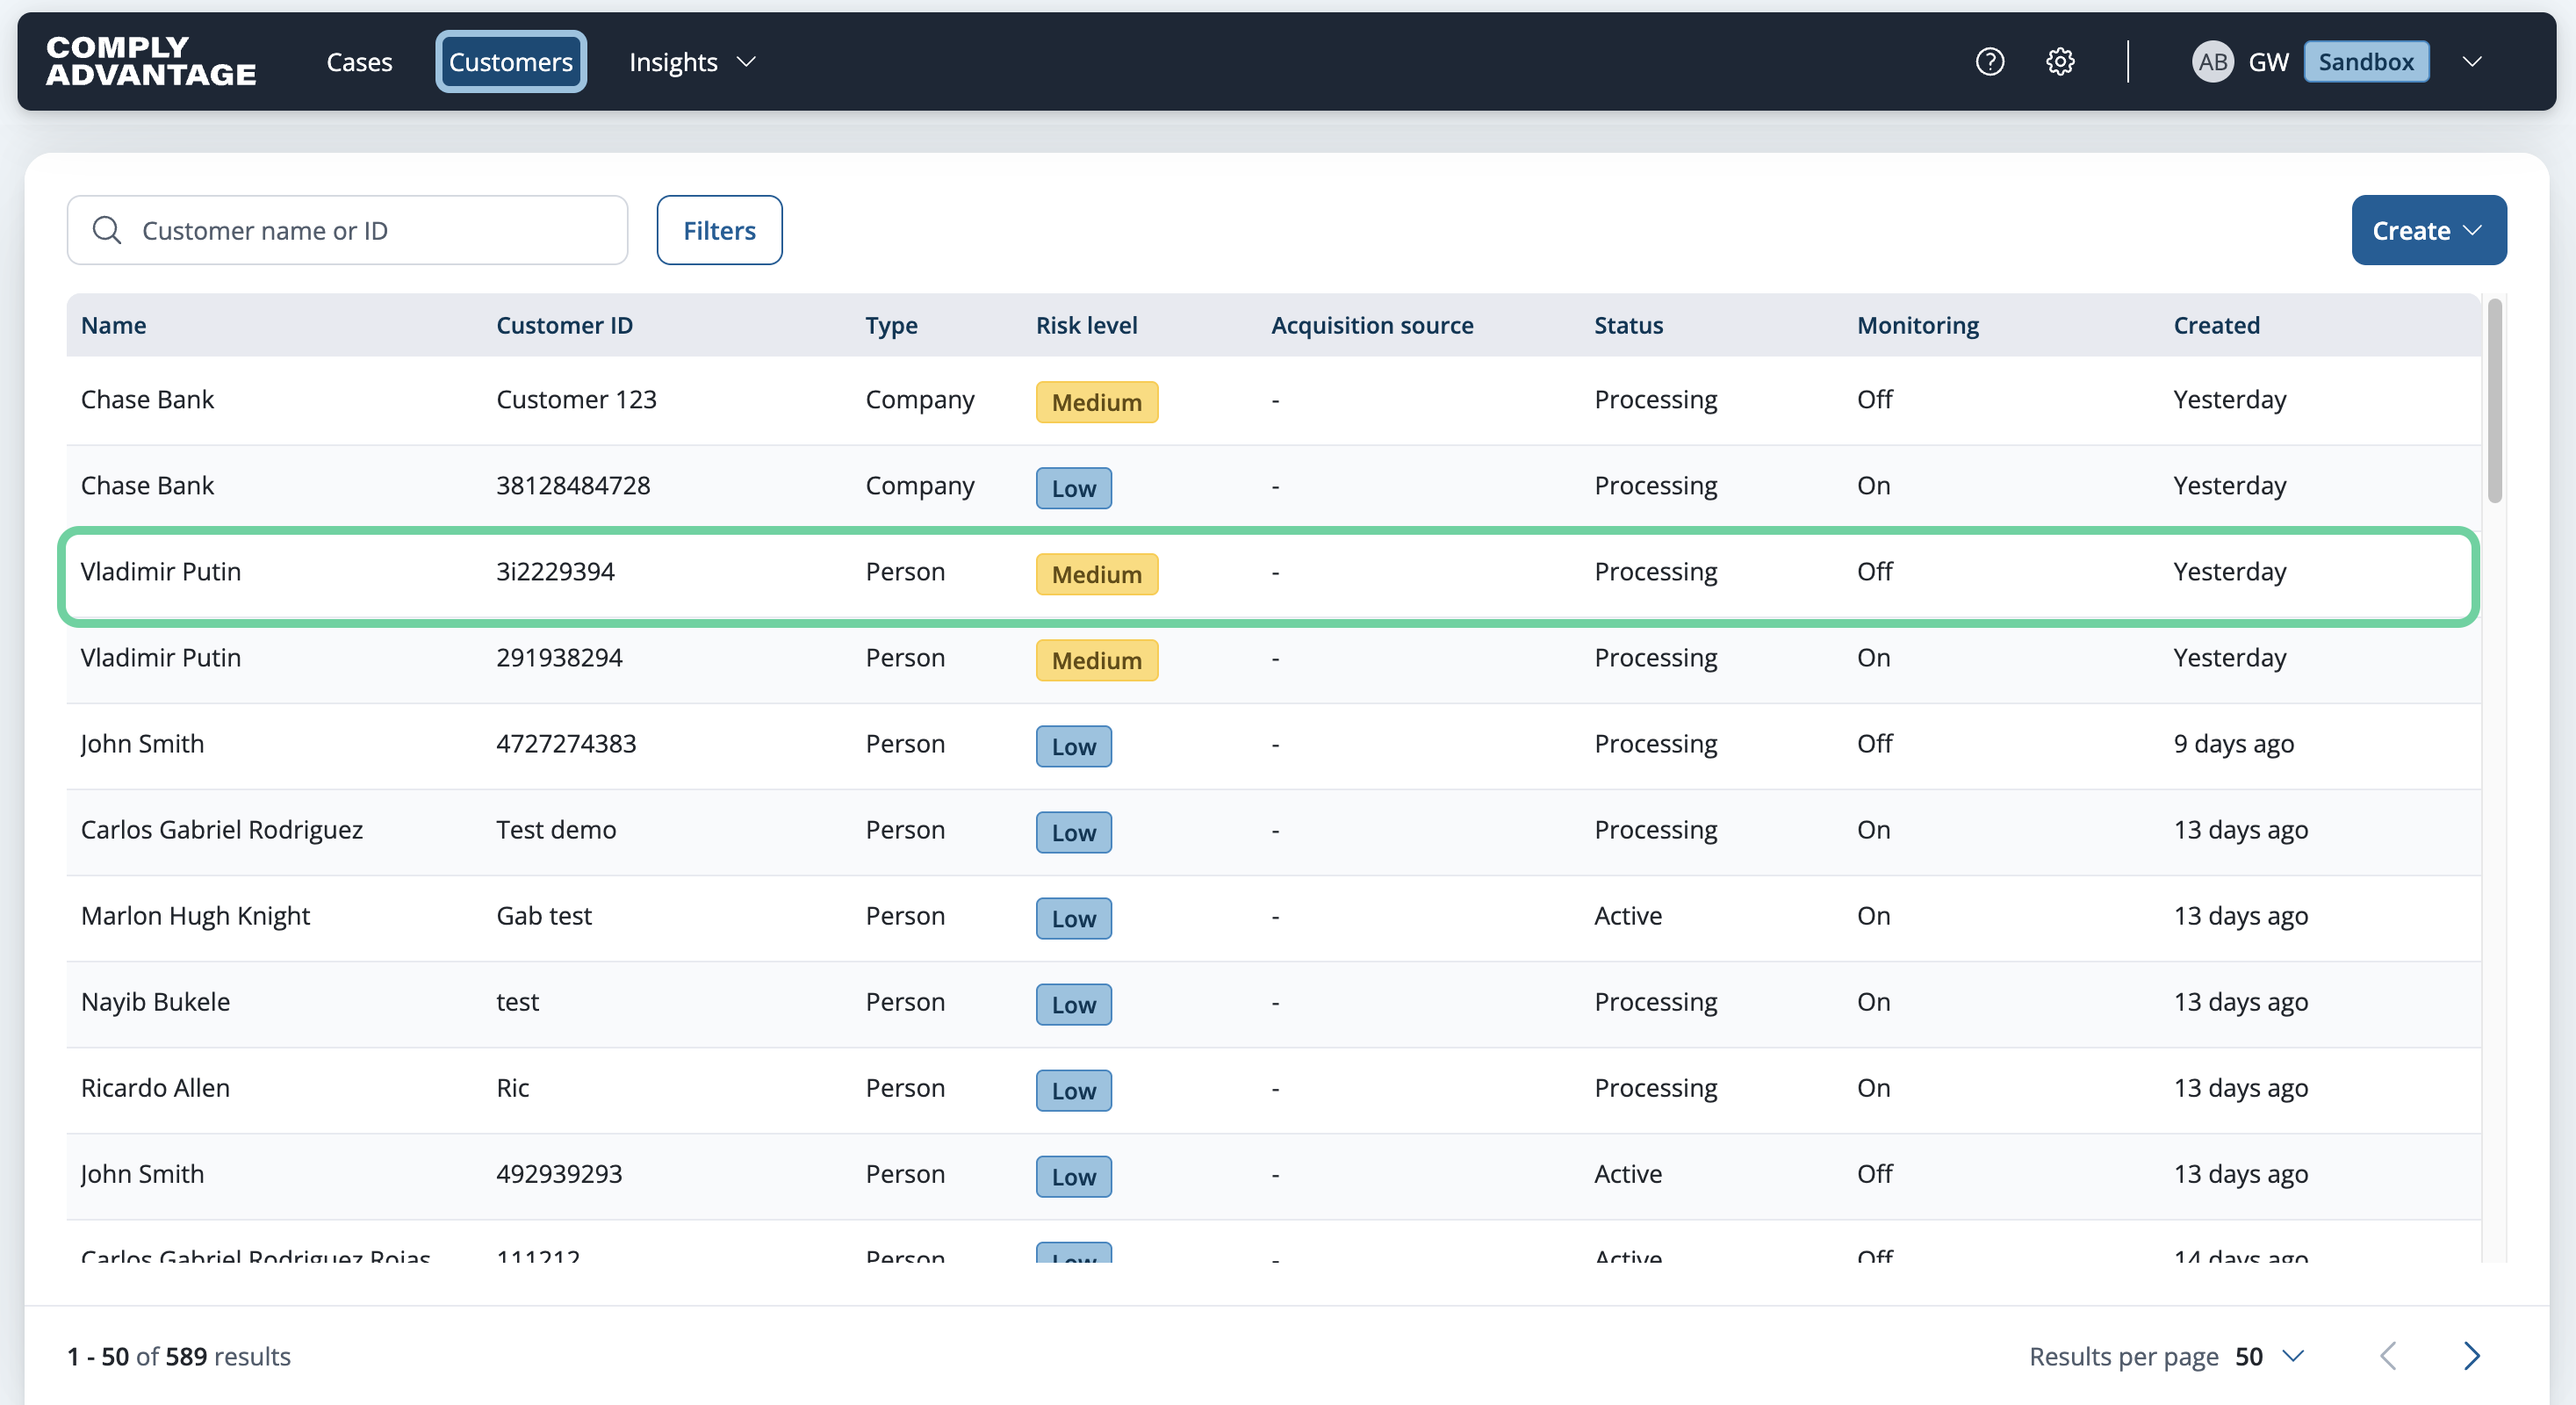Click the Status column header
Image resolution: width=2576 pixels, height=1405 pixels.
(1628, 325)
